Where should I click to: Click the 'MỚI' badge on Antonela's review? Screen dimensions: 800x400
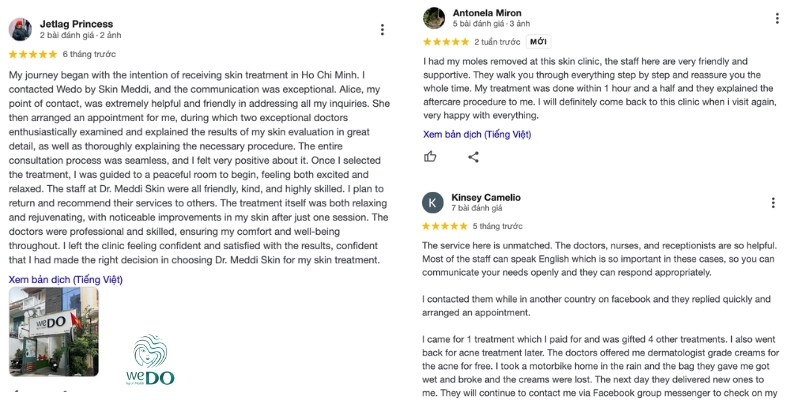click(538, 42)
